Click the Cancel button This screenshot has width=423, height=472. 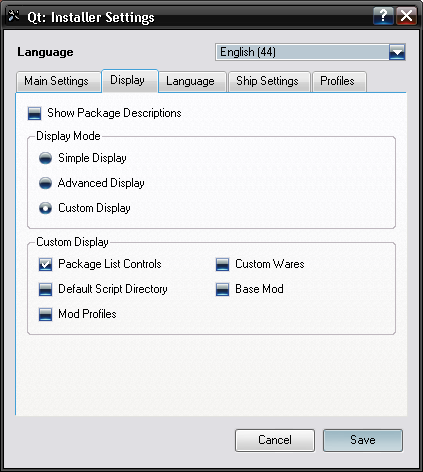point(275,440)
